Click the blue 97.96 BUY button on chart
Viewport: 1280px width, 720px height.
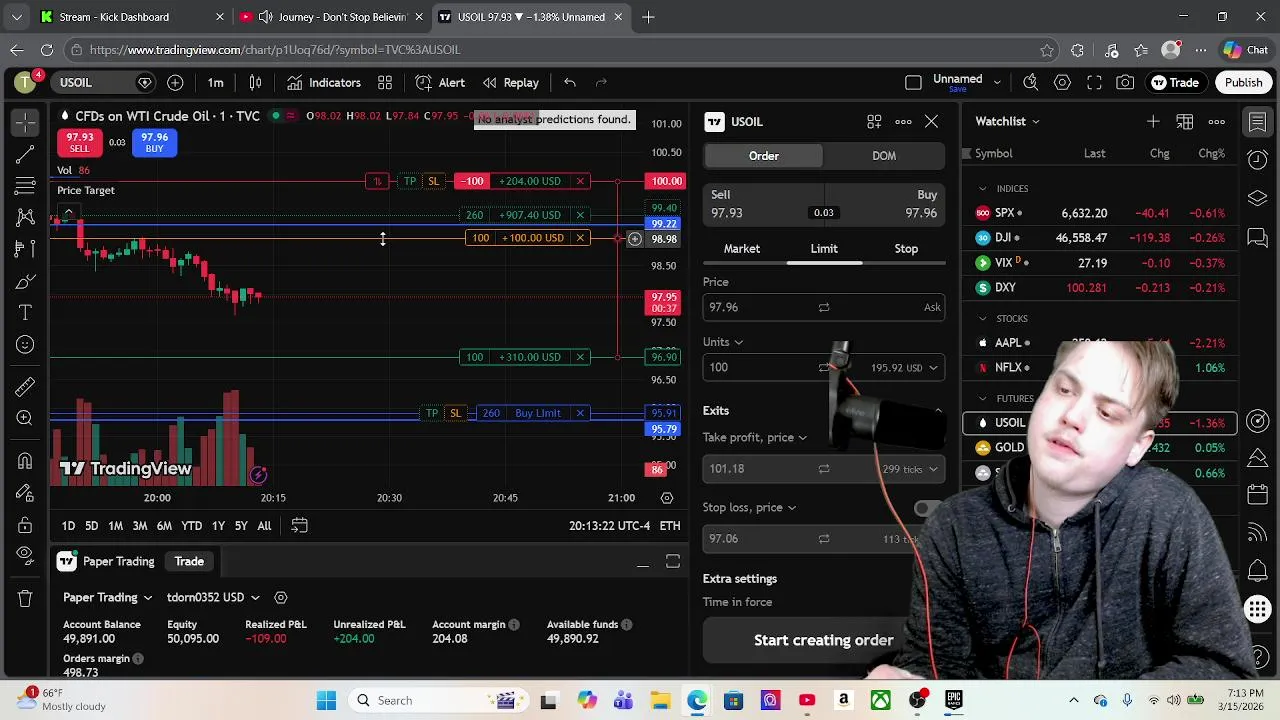pos(154,143)
